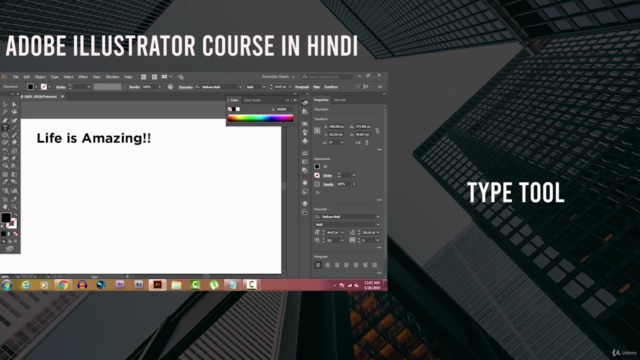Screen dimensions: 640x360
Task: Click the Fill swatch in Appearance section
Action: (317, 167)
